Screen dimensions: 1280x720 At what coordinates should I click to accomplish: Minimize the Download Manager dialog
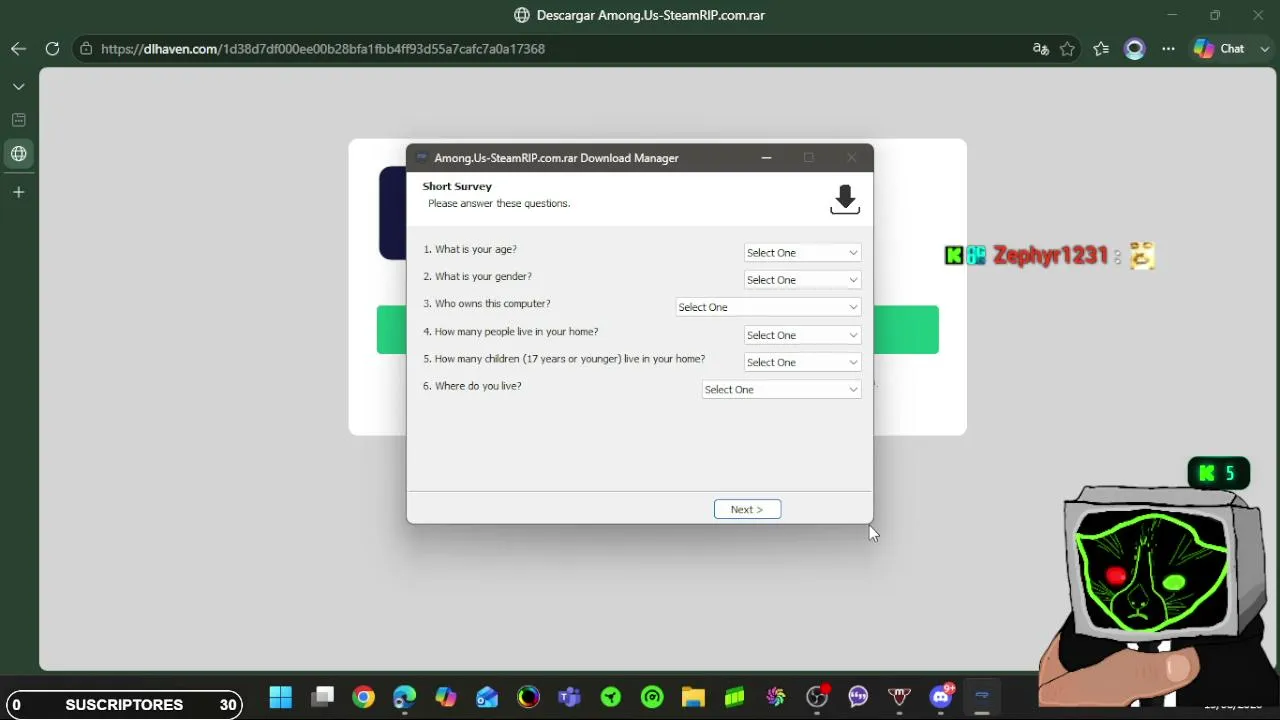[x=766, y=158]
